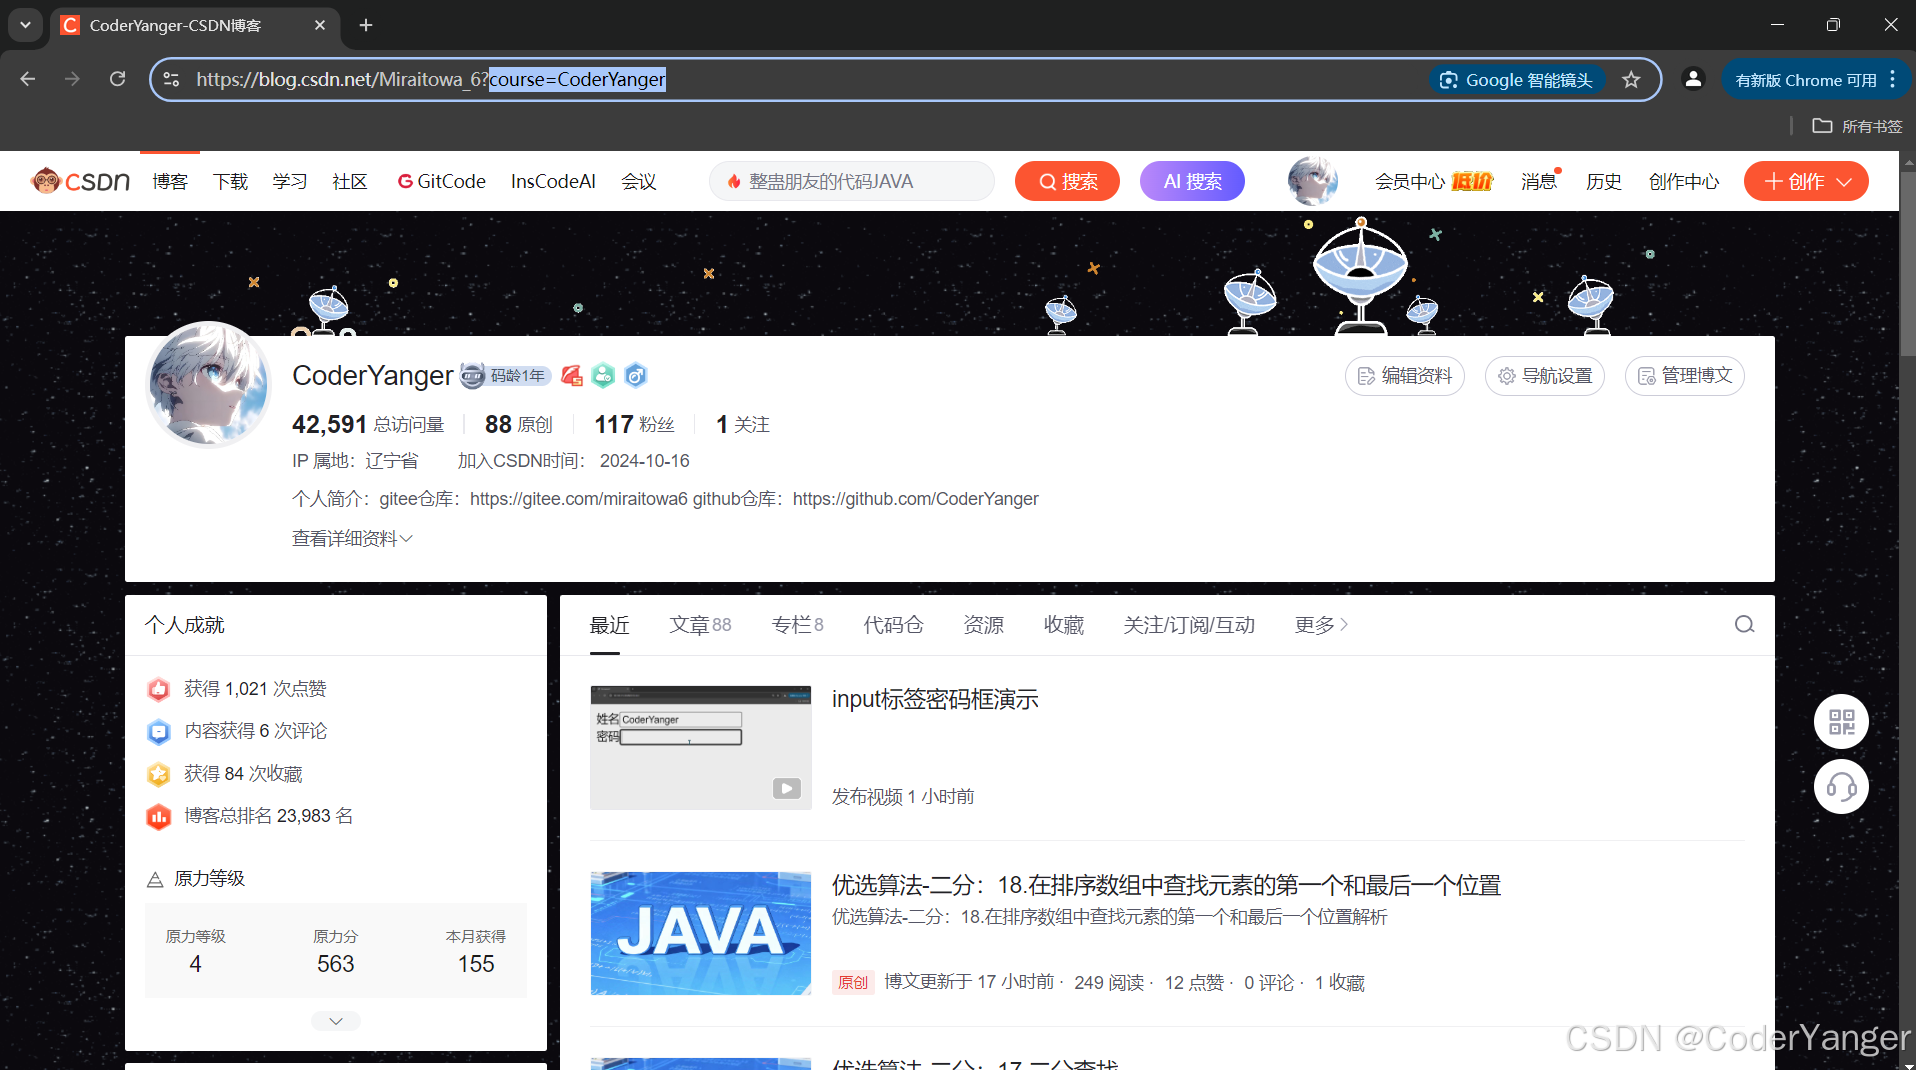Click the comment icon for 内容获得 6 次评论
The image size is (1916, 1070).
coord(159,732)
